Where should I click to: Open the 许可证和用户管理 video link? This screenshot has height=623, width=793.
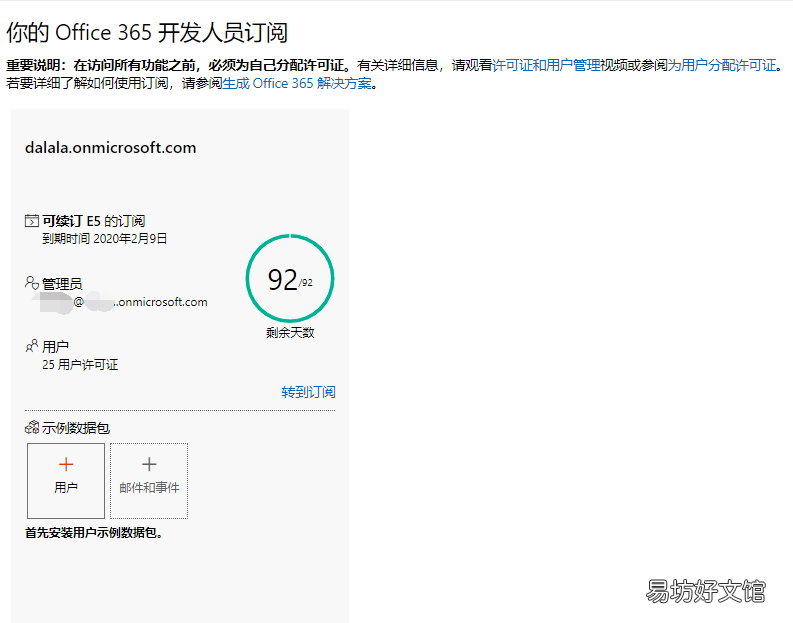546,65
